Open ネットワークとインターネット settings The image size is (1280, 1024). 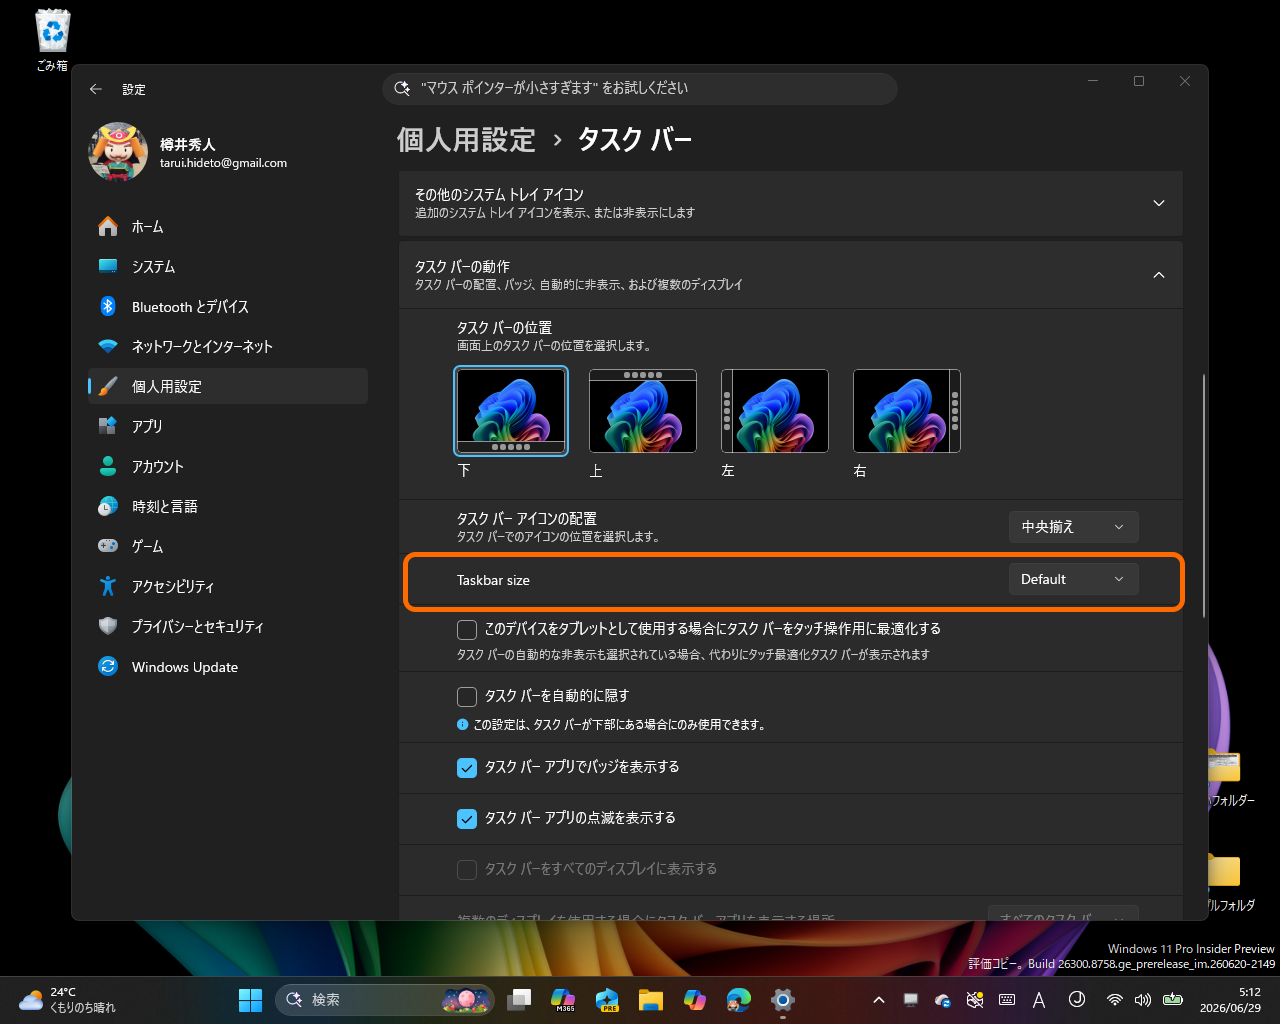[228, 347]
